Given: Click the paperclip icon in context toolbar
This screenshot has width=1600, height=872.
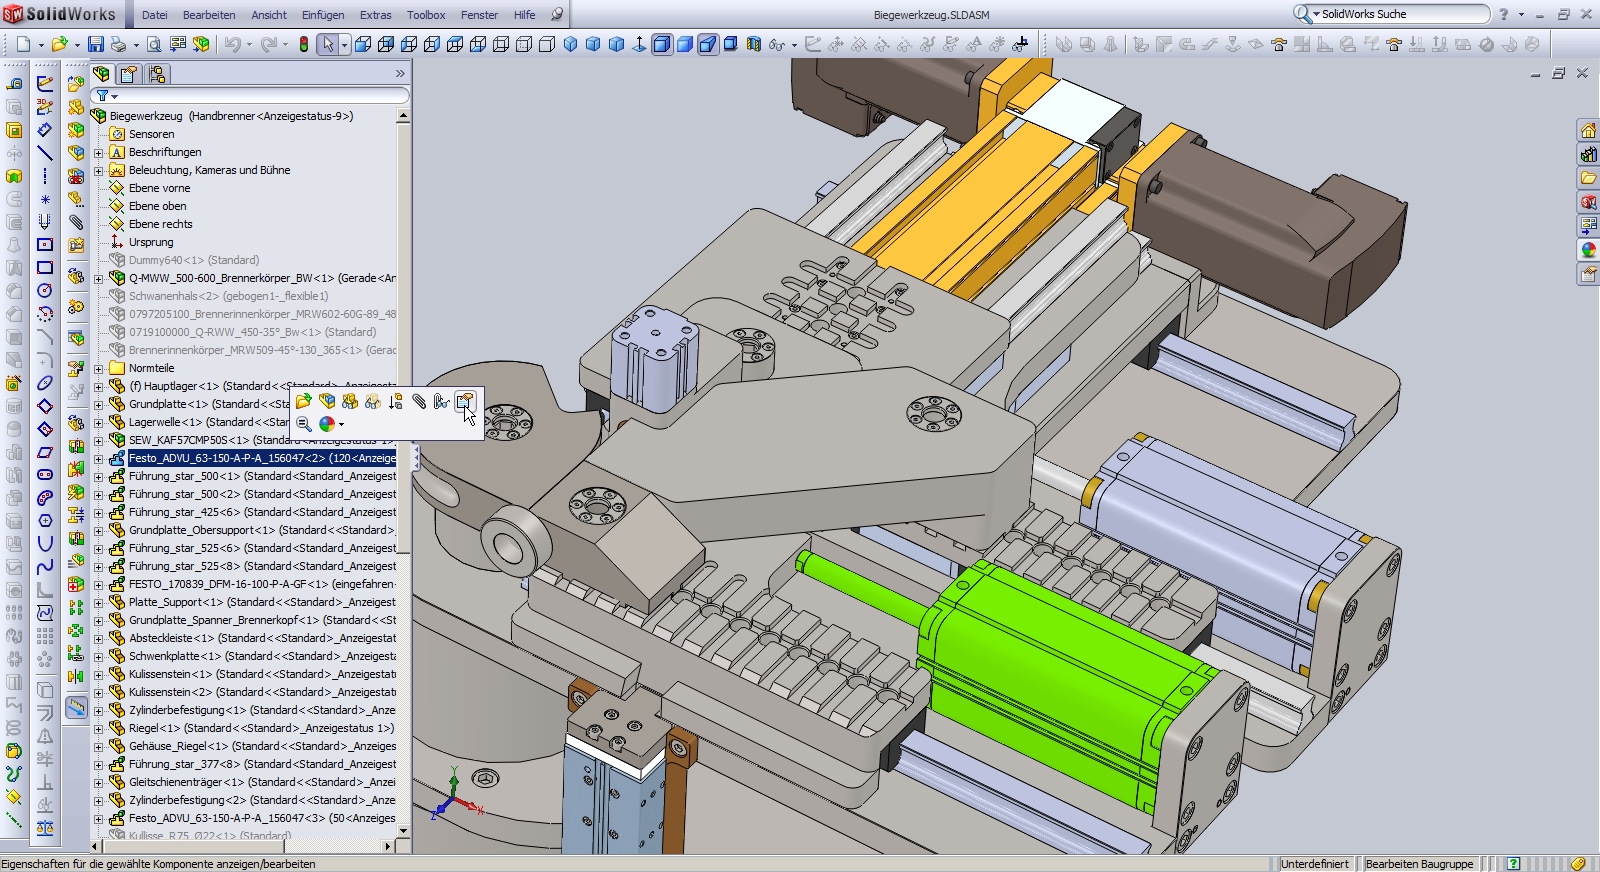Looking at the screenshot, I should 419,402.
